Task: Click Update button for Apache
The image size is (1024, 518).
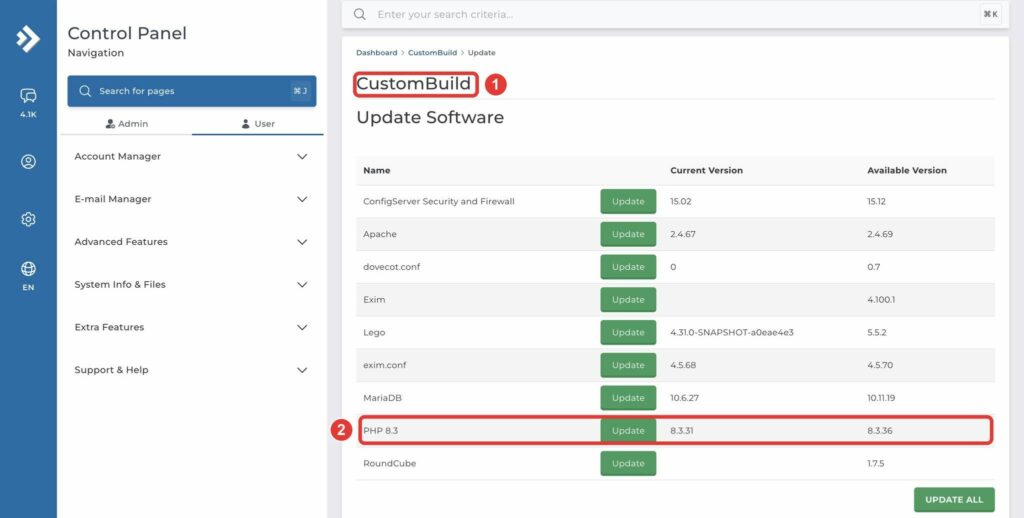Action: (x=628, y=235)
